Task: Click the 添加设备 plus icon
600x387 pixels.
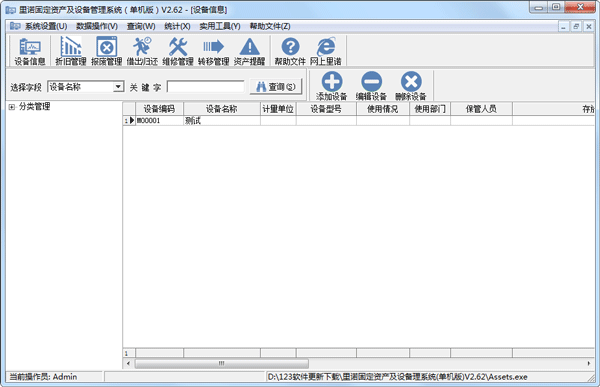Action: 331,86
